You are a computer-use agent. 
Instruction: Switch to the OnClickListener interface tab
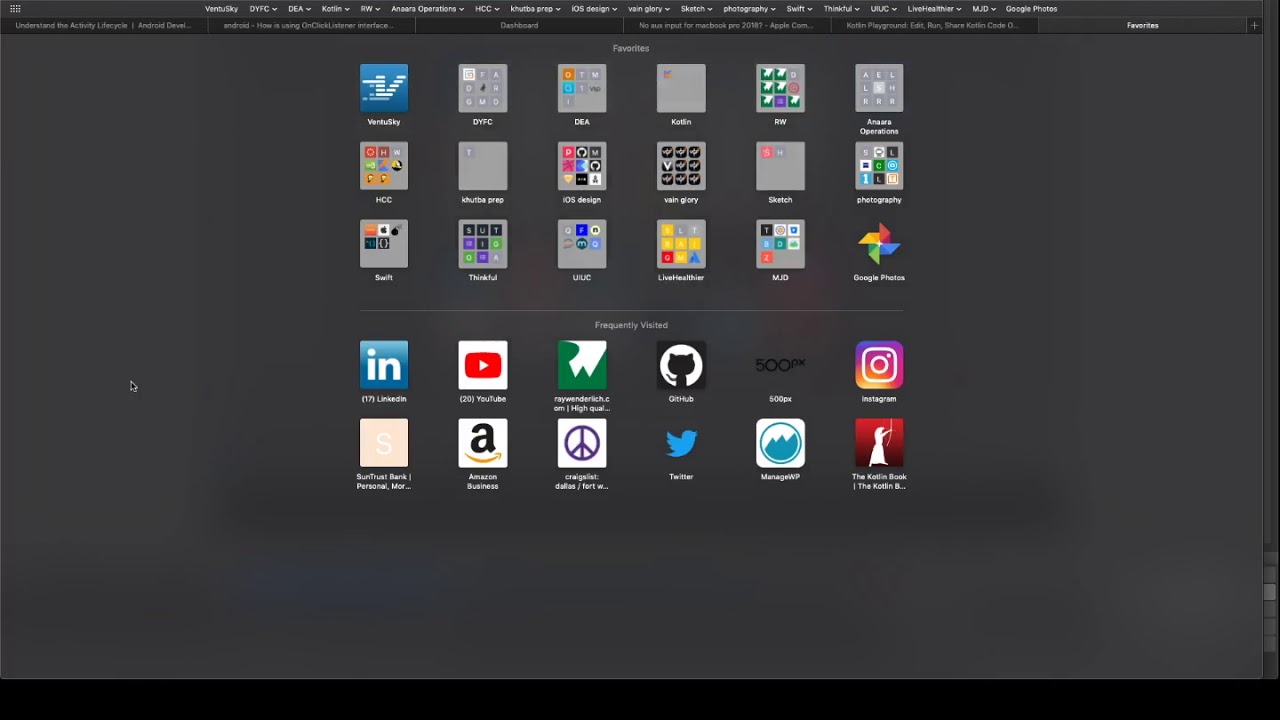pyautogui.click(x=311, y=26)
